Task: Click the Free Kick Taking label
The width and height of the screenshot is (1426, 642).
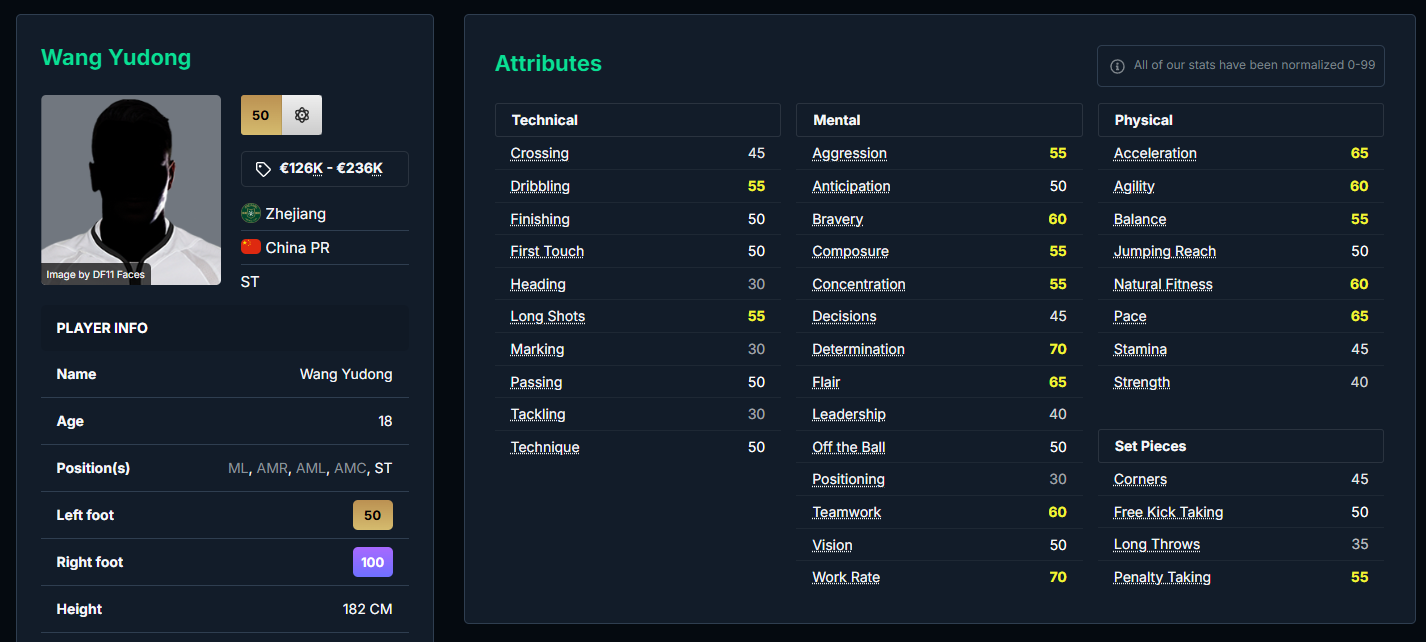Action: (x=1168, y=512)
